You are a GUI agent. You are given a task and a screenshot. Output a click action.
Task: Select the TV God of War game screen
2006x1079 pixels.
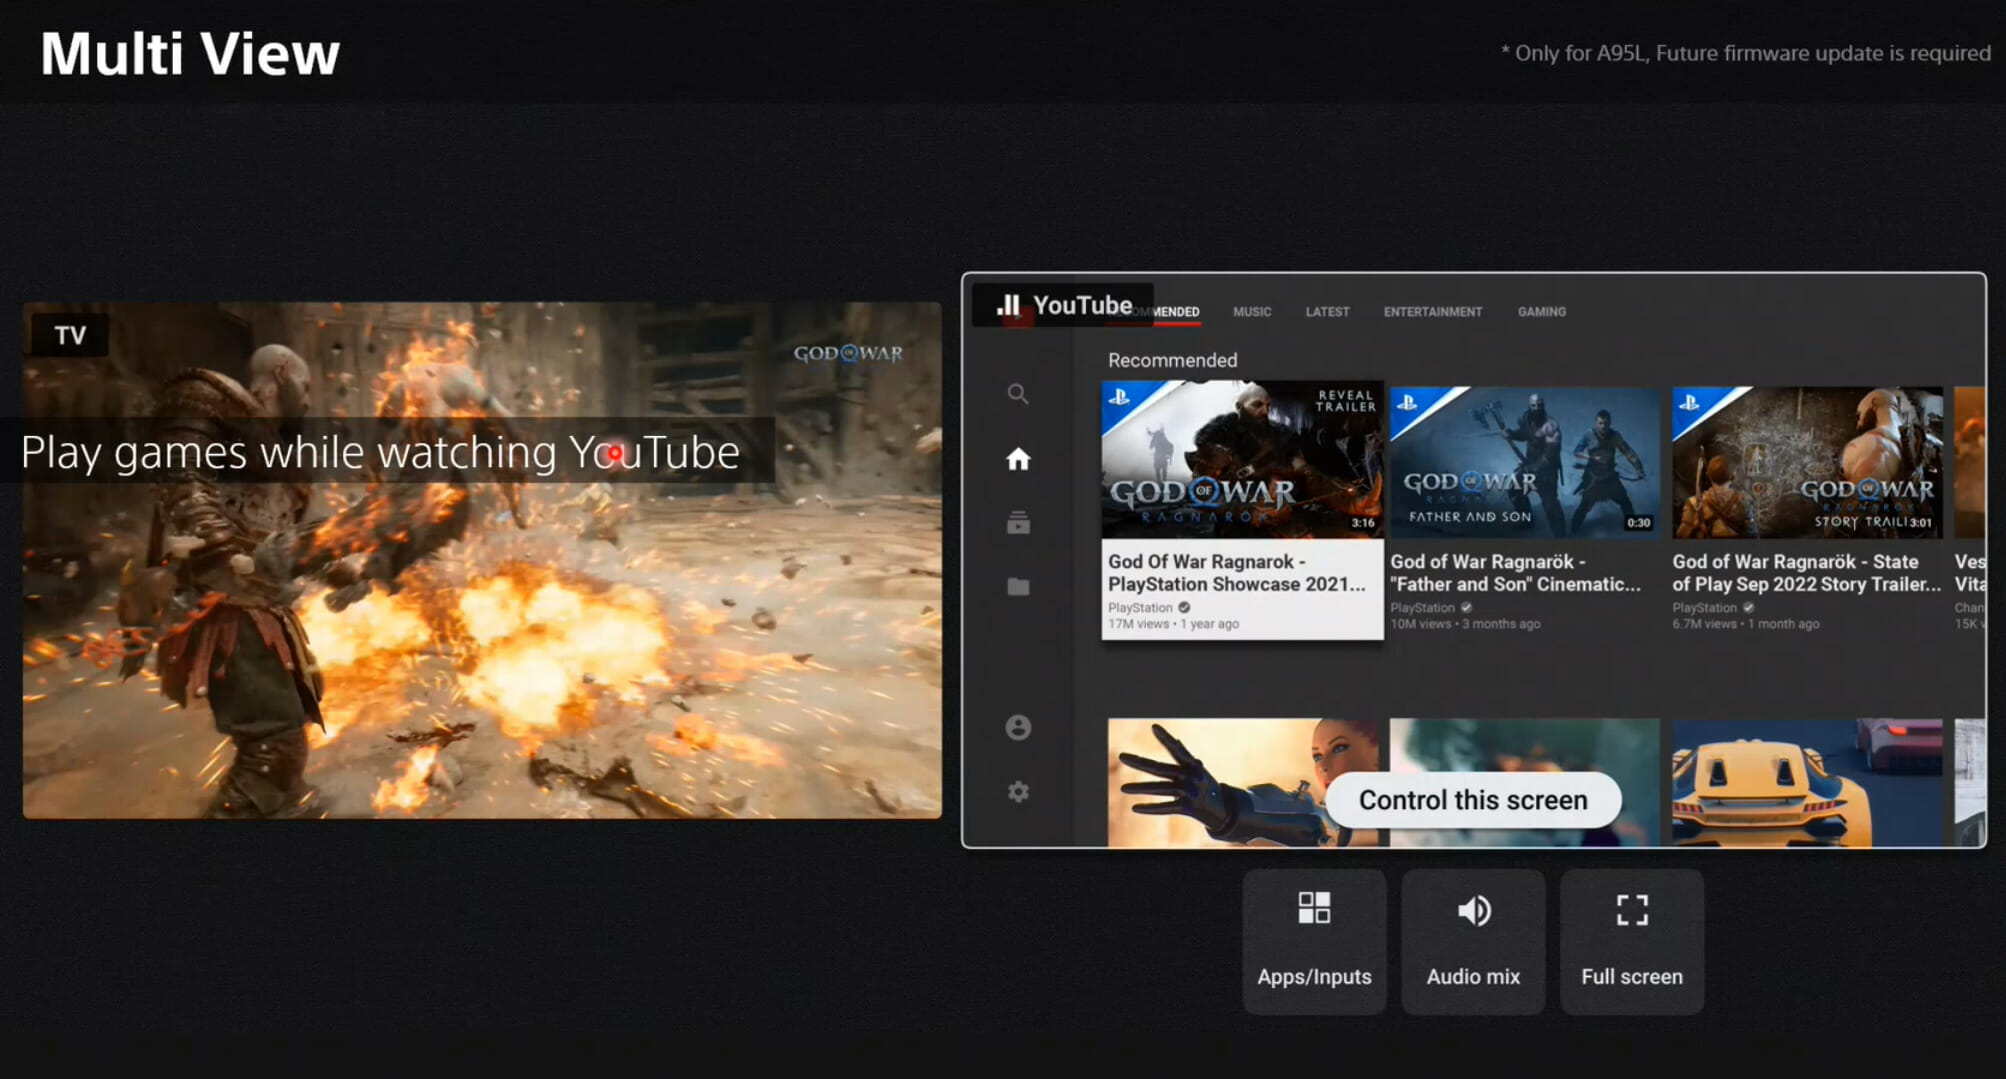[x=482, y=560]
